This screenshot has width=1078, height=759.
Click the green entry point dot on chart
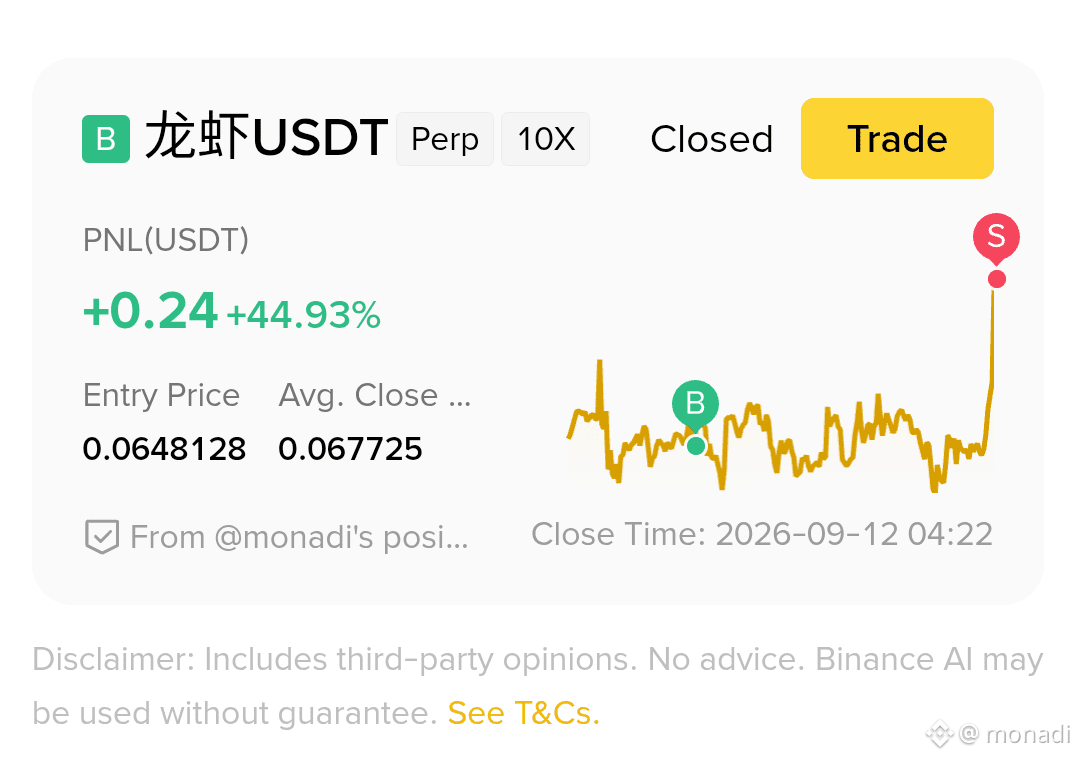pyautogui.click(x=696, y=446)
